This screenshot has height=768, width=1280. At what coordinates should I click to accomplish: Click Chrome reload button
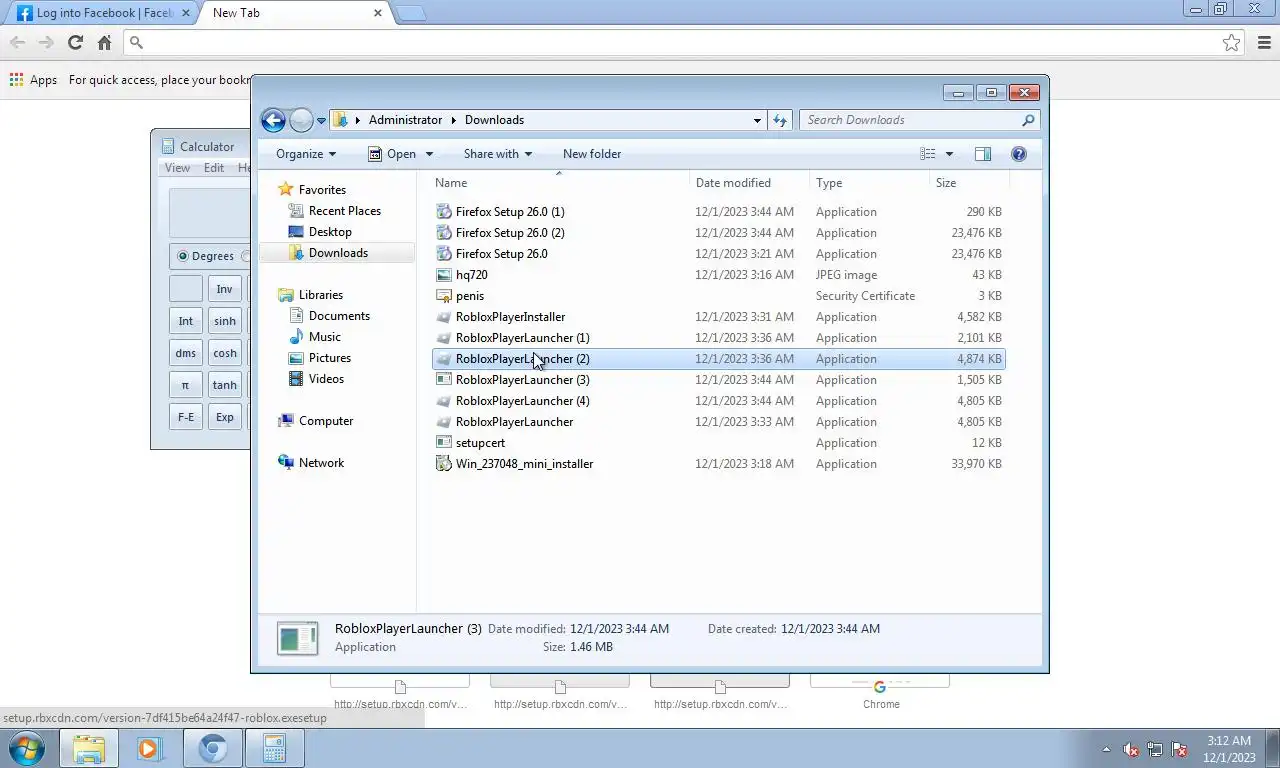pyautogui.click(x=75, y=42)
